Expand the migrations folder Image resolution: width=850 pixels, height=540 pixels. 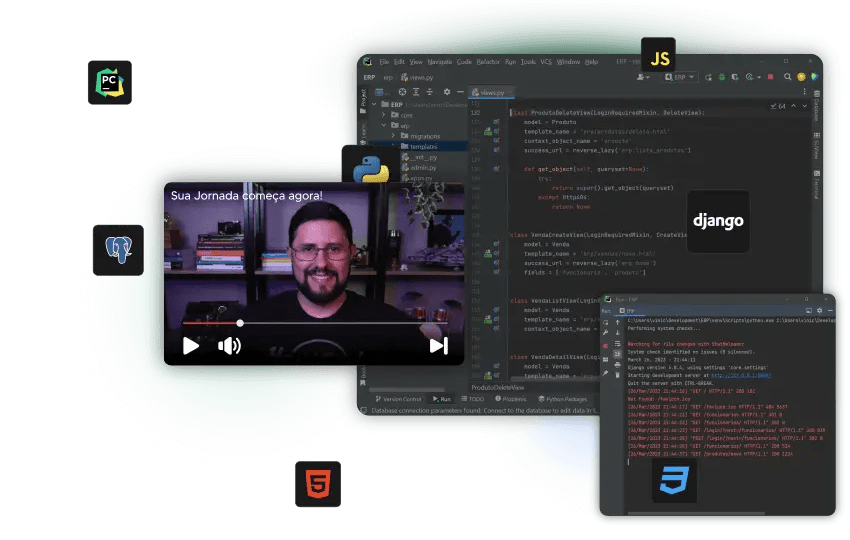[x=394, y=136]
